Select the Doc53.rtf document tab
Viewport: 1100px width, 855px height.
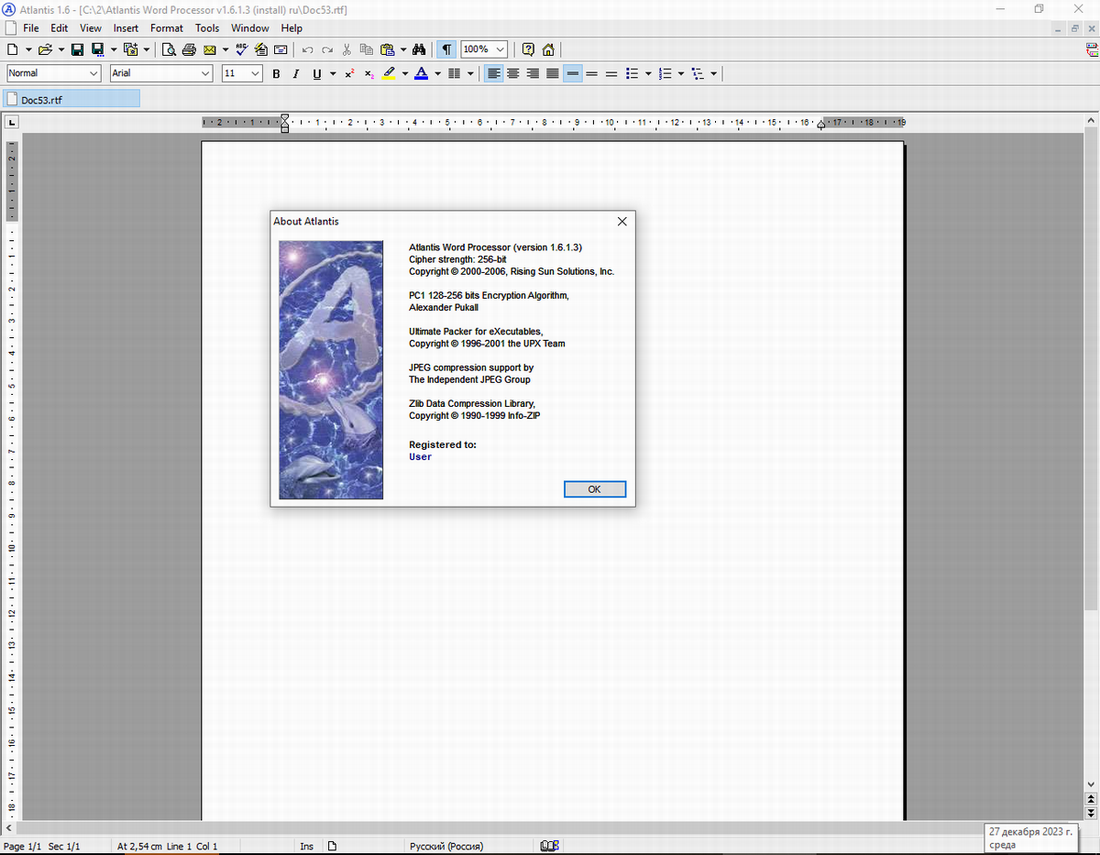[x=72, y=100]
